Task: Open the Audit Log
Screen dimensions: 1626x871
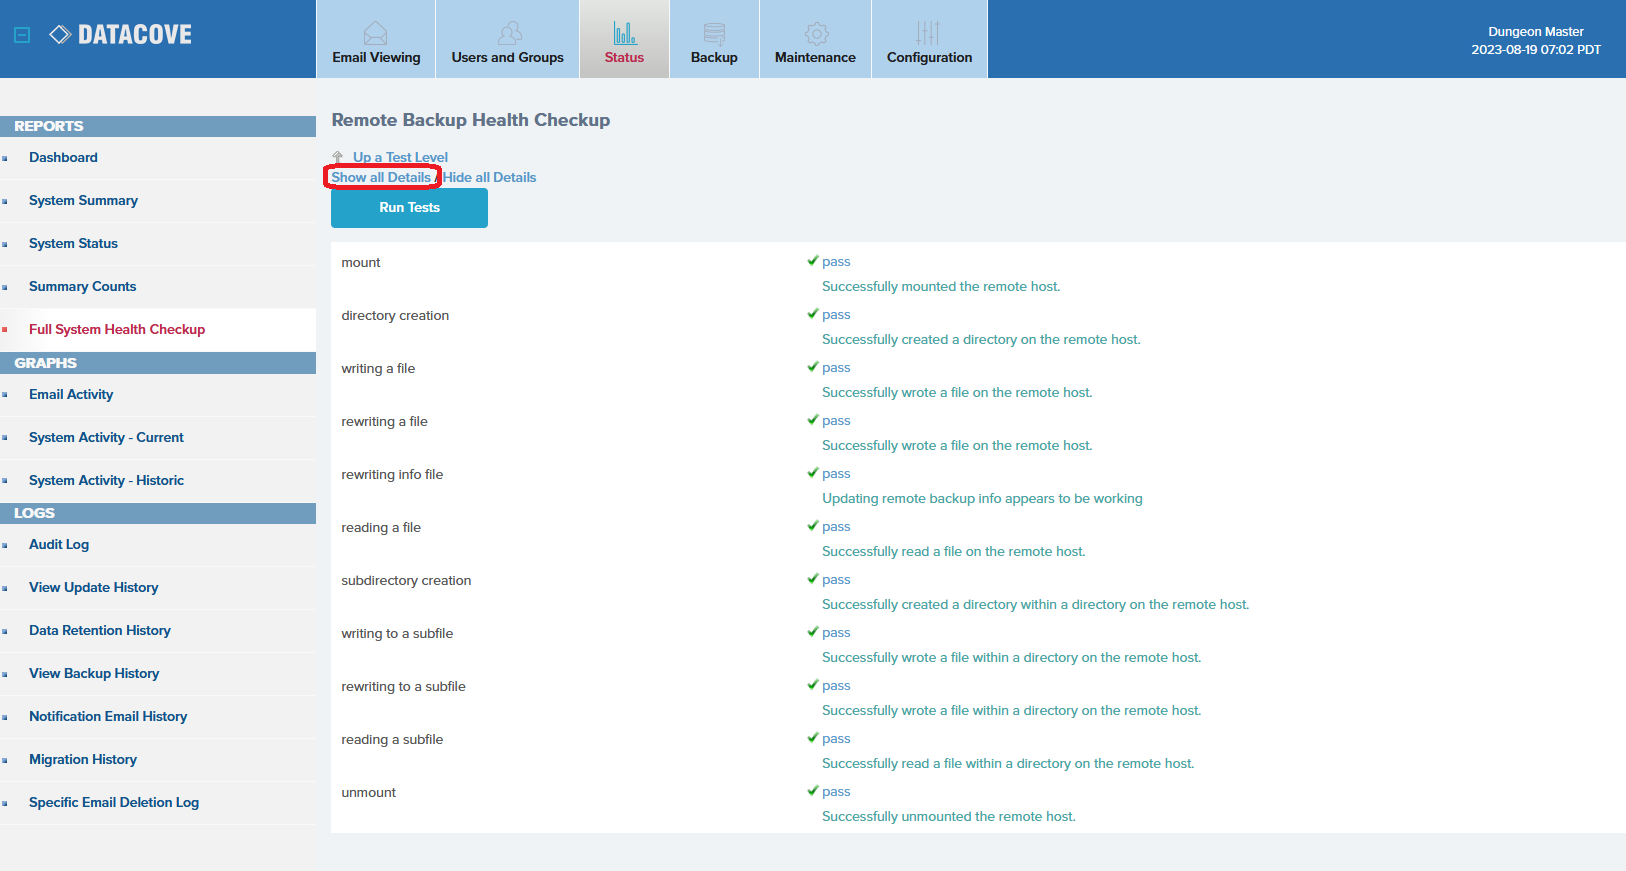Action: 59,545
